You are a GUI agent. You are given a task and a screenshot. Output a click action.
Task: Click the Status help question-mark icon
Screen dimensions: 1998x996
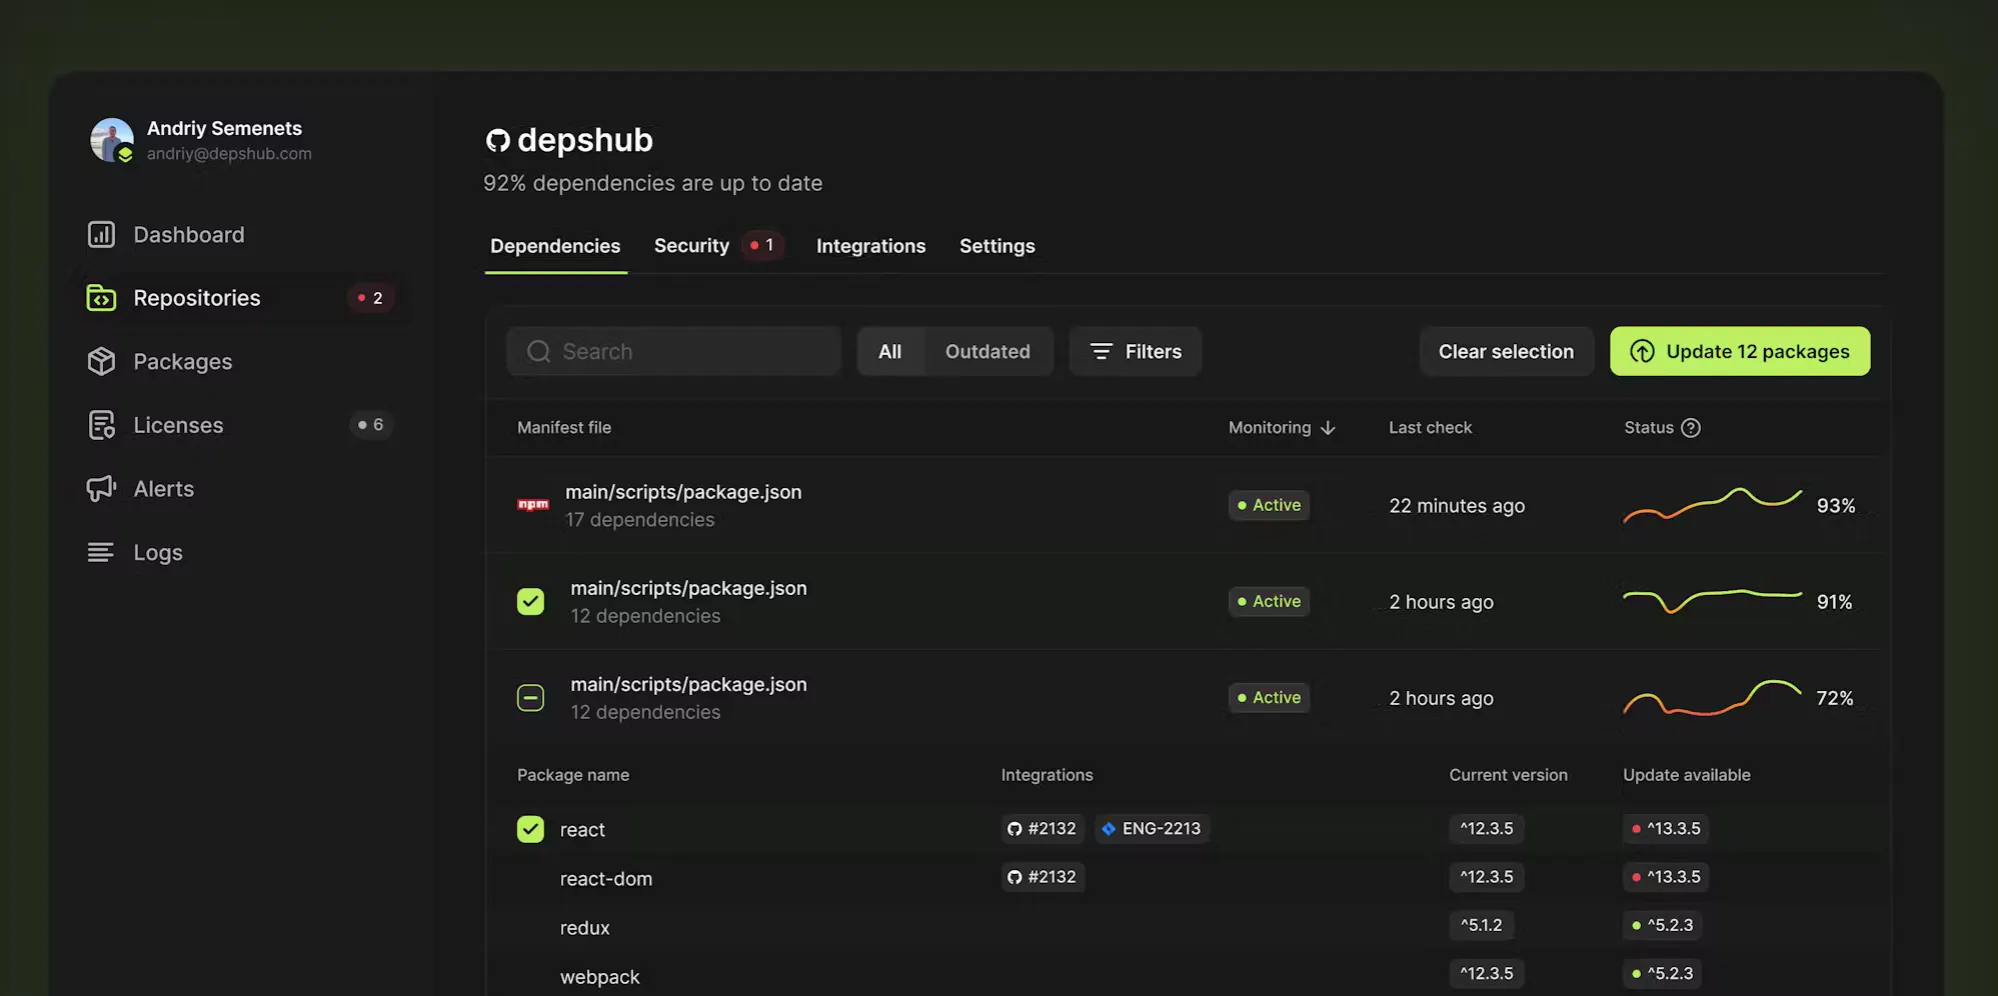[x=1691, y=428]
